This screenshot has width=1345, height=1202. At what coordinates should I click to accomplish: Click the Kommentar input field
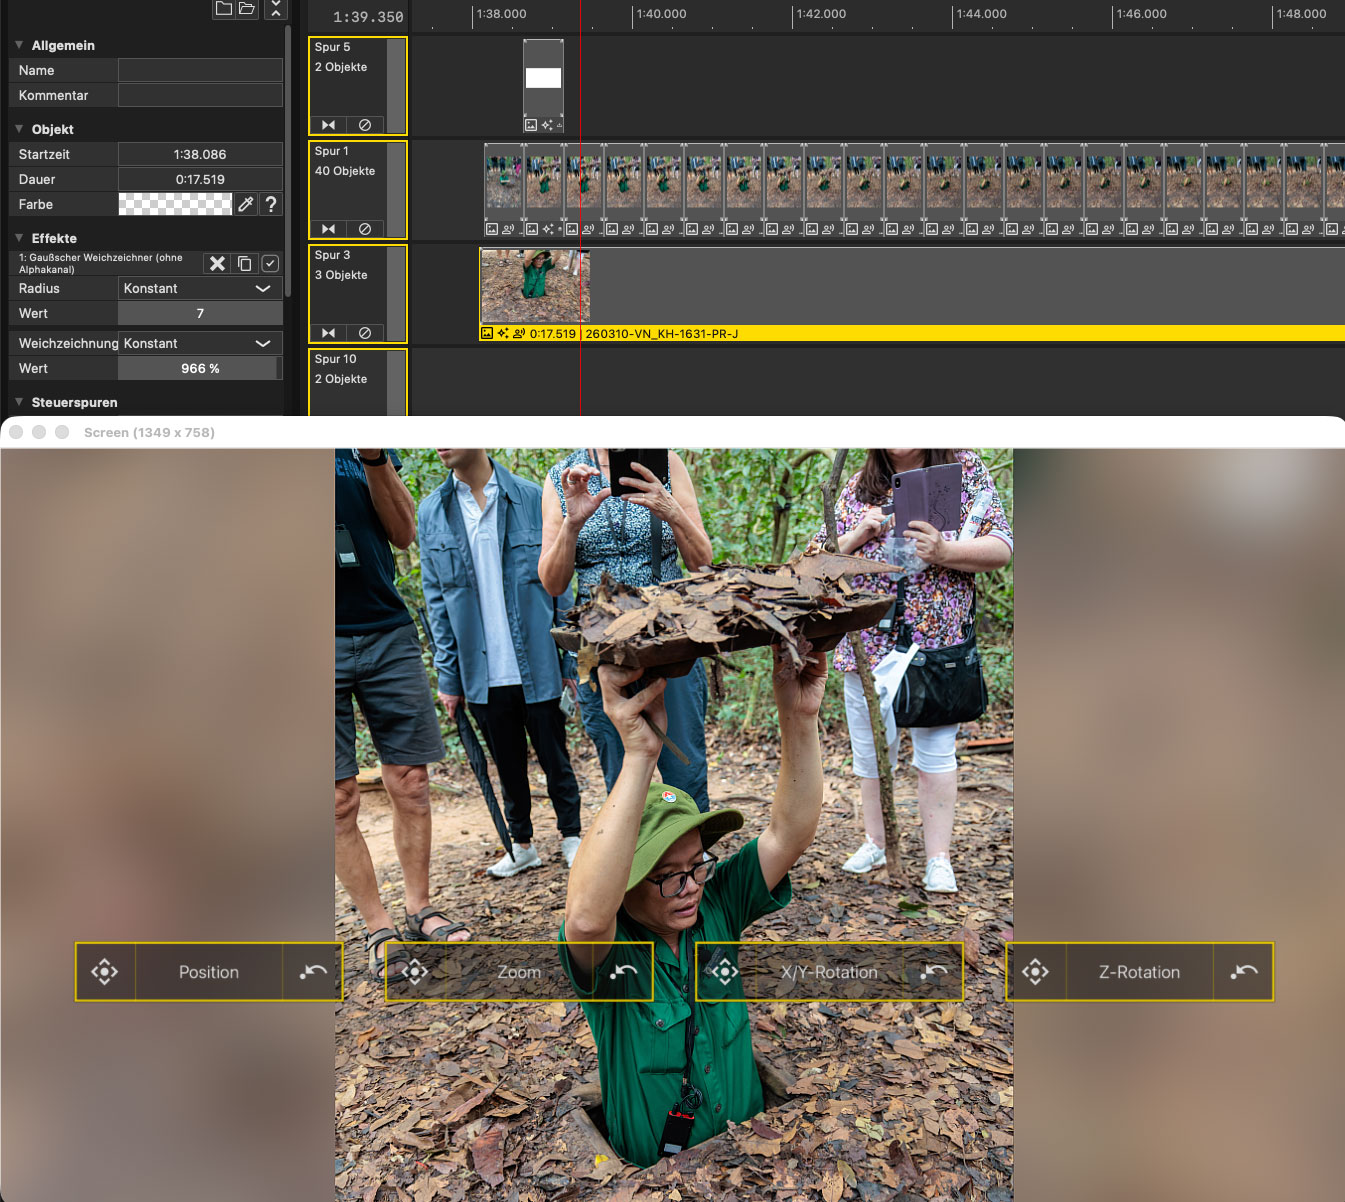[200, 95]
